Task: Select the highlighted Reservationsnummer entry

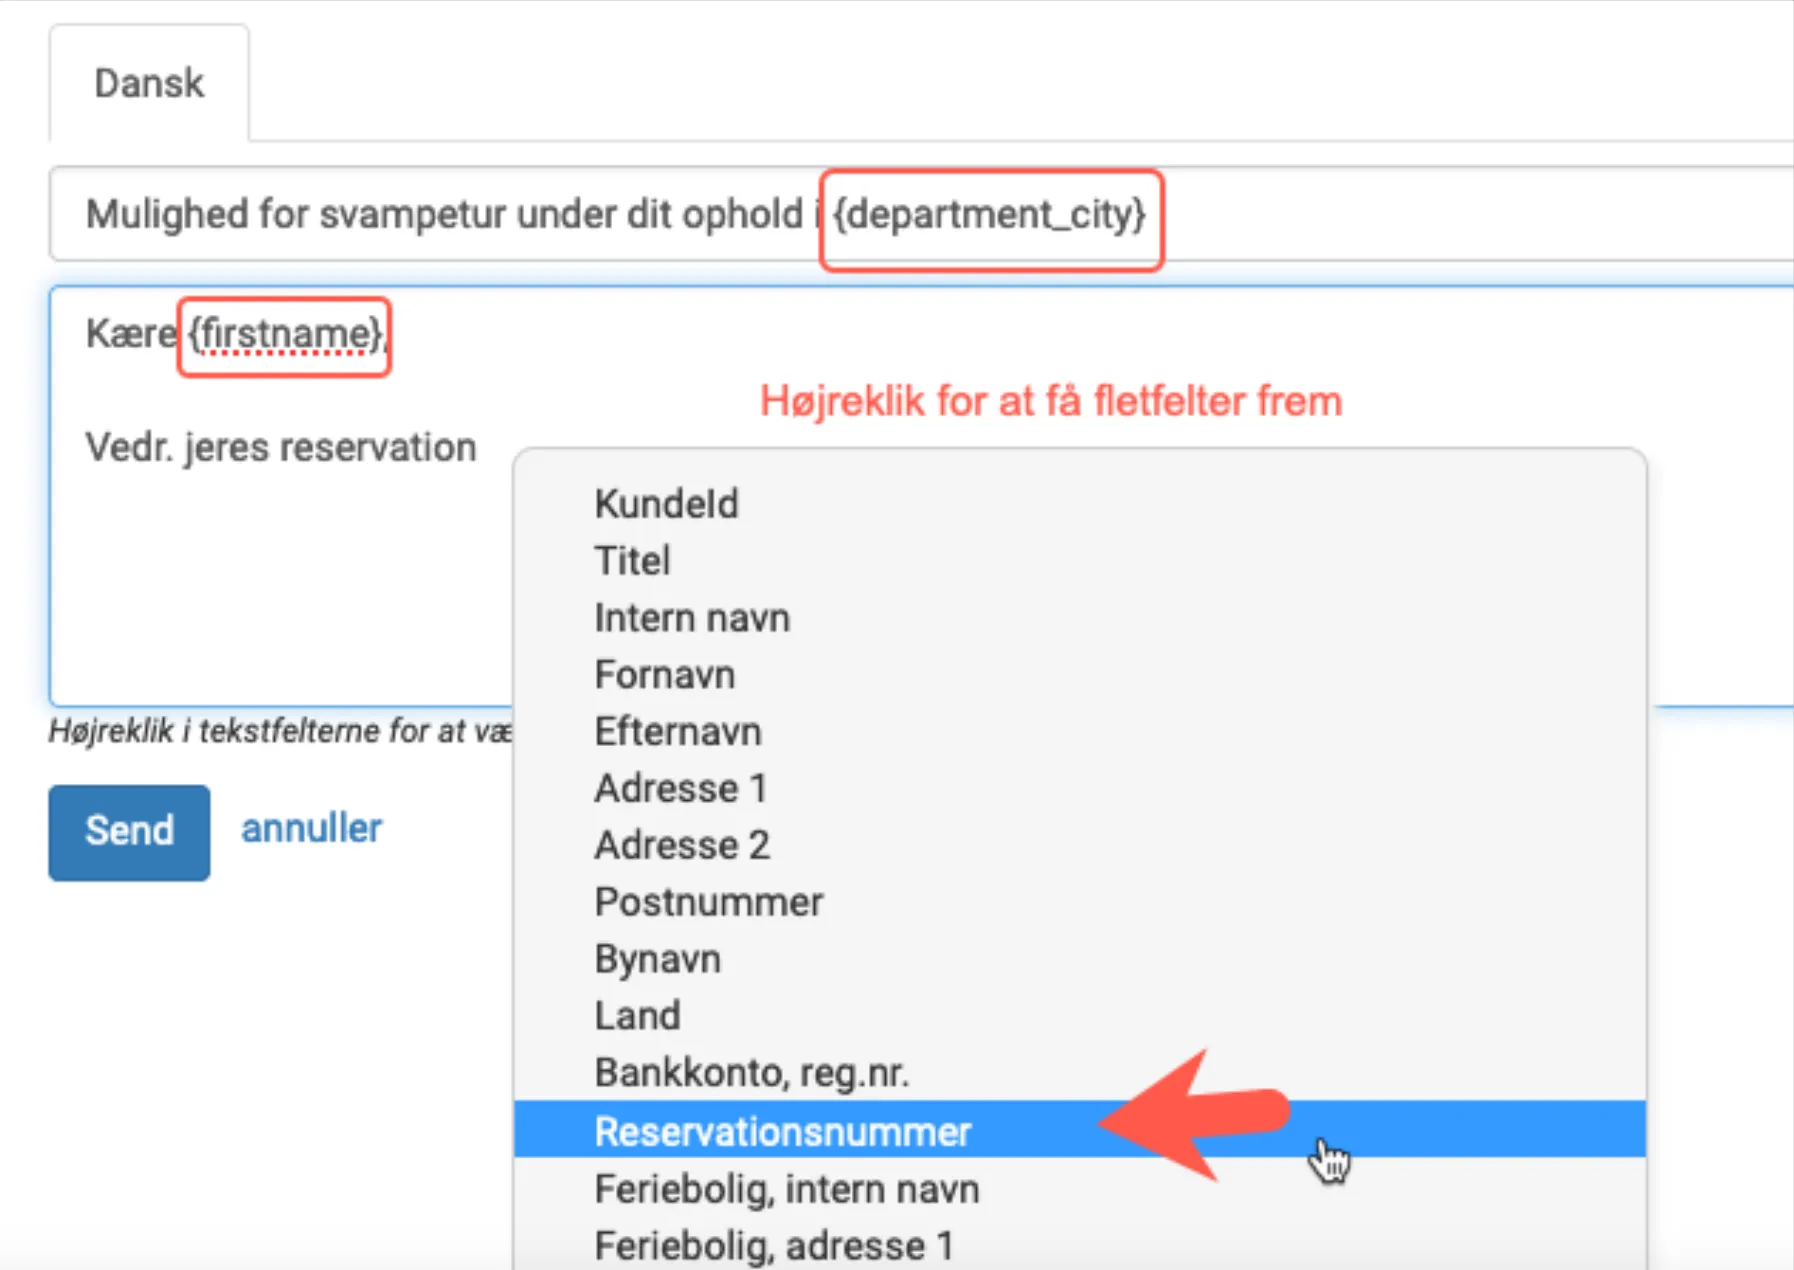Action: click(783, 1131)
